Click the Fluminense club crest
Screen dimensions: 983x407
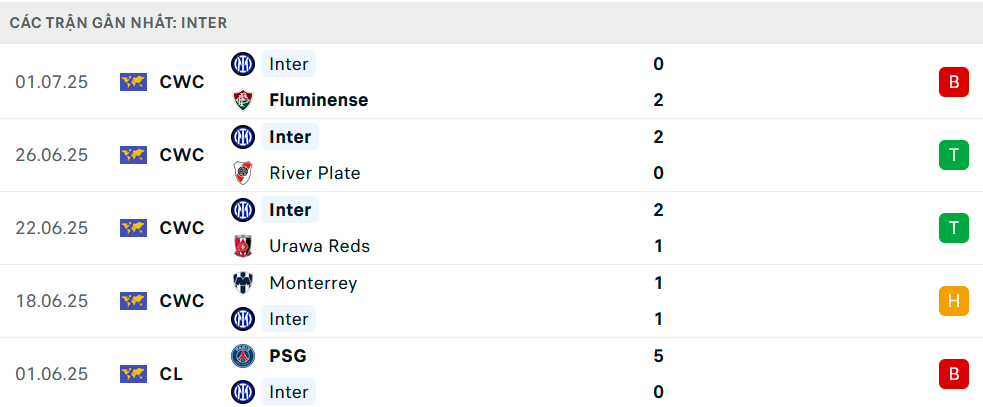(x=243, y=100)
